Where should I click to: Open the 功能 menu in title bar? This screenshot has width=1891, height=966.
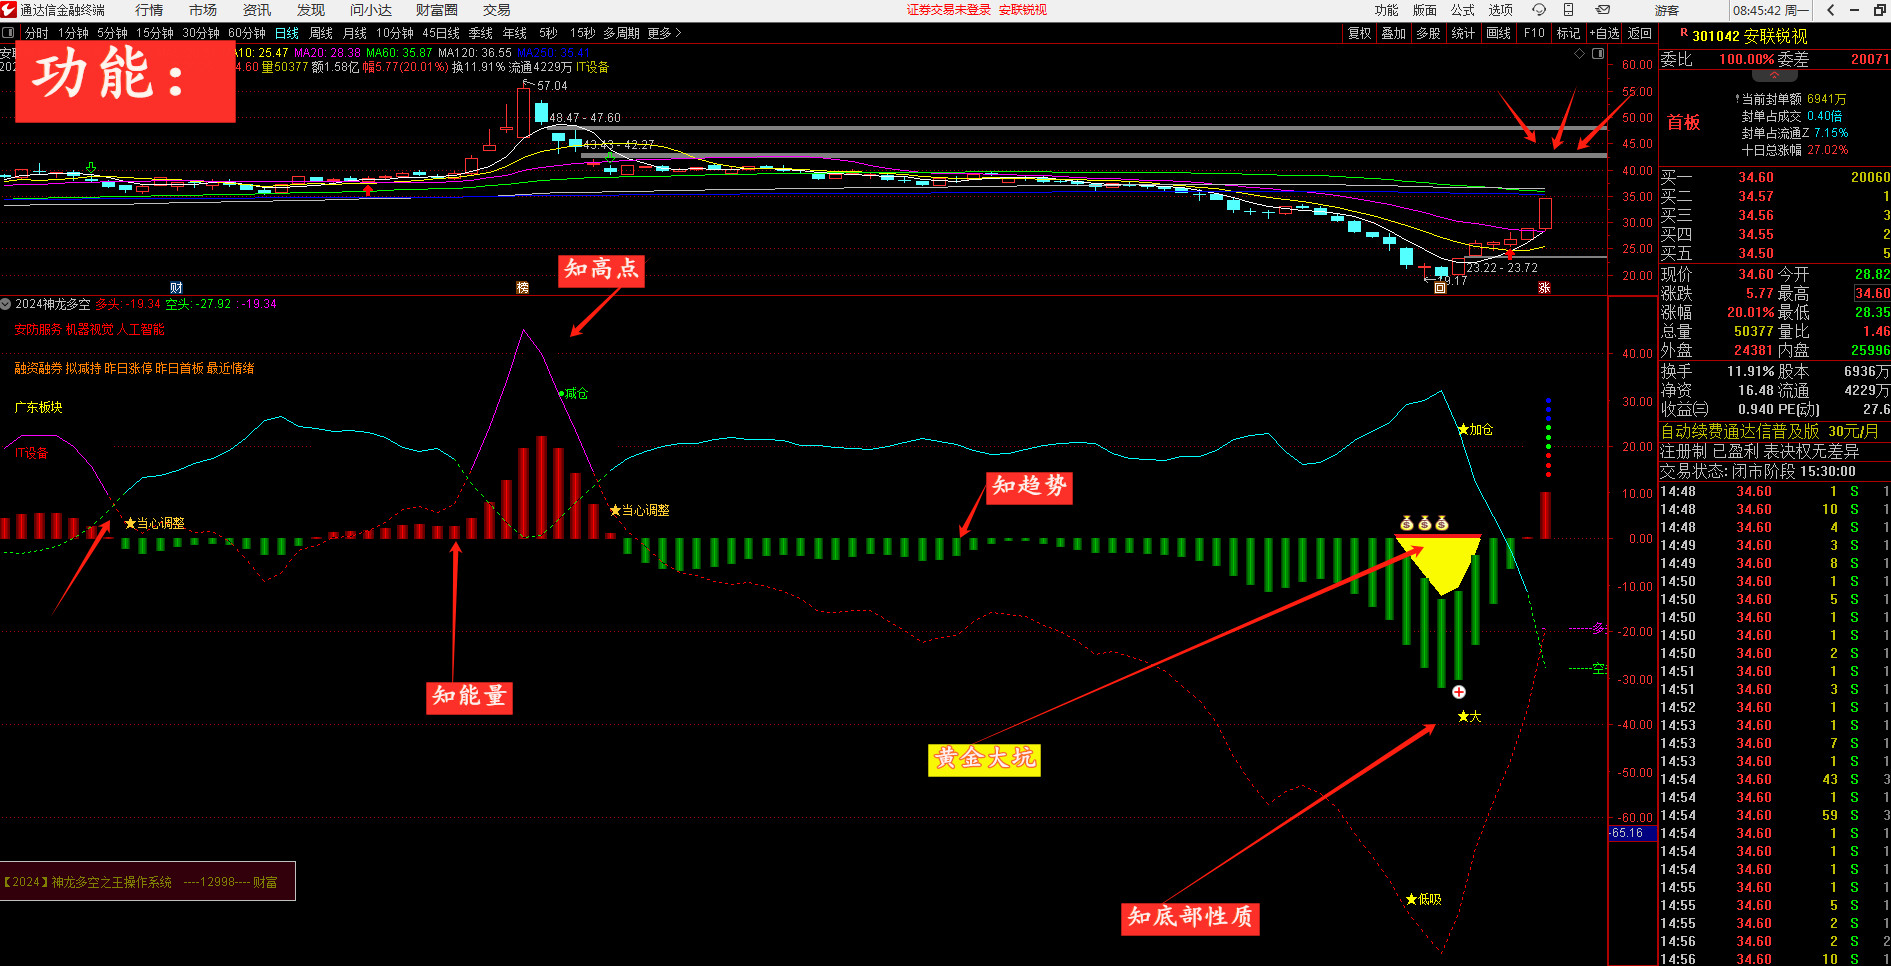click(1387, 10)
